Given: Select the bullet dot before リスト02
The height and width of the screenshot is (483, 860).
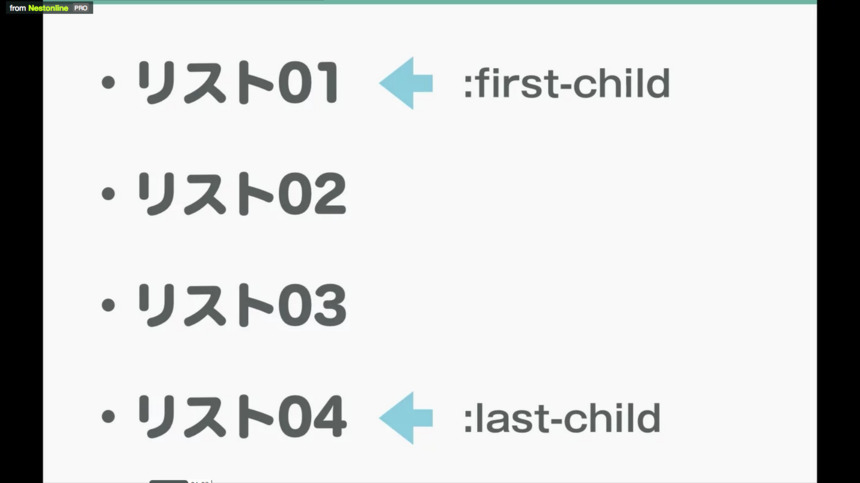Looking at the screenshot, I should coord(109,194).
